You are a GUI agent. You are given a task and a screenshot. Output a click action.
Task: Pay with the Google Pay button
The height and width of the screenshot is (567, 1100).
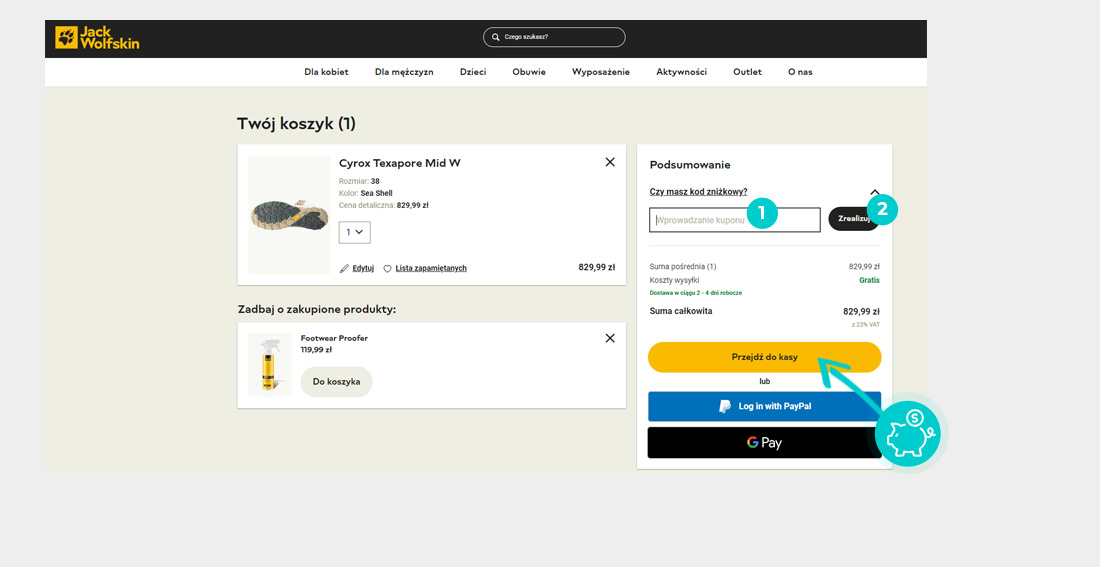coord(764,443)
